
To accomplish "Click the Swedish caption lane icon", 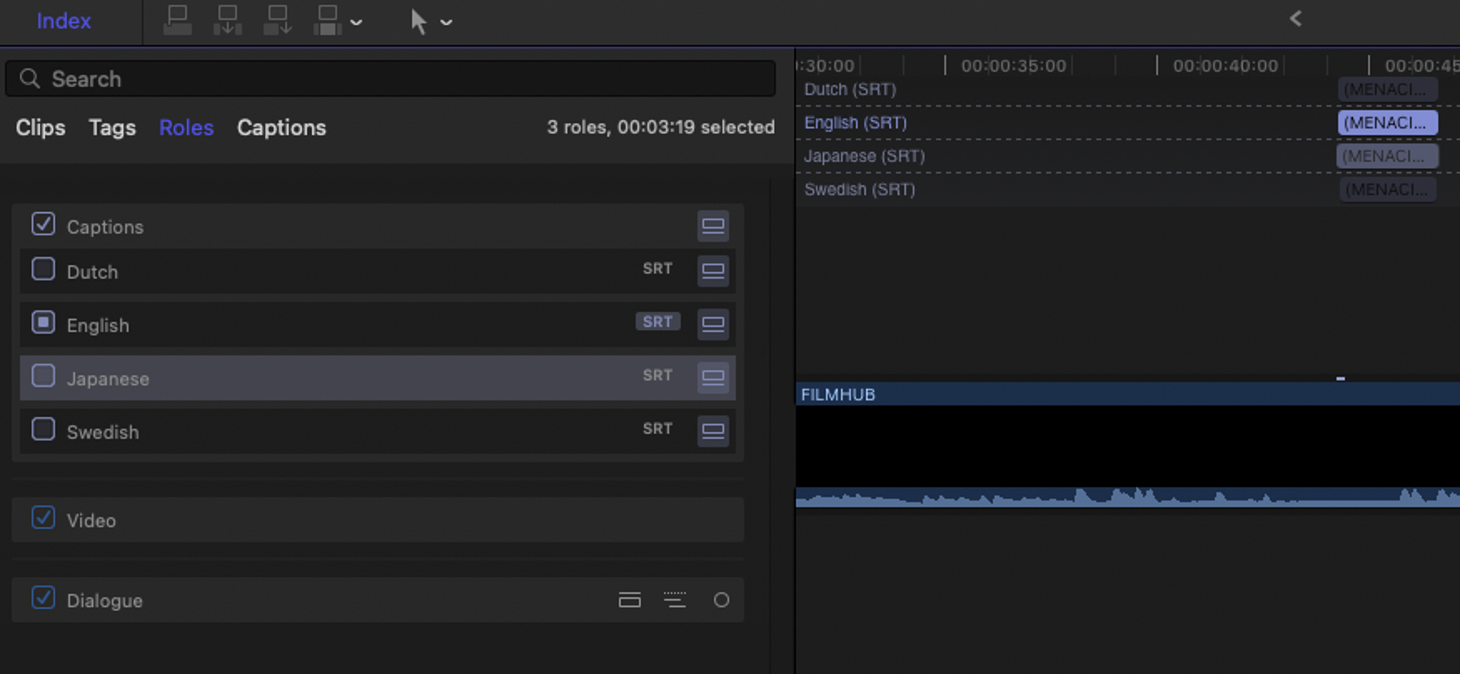I will tap(713, 431).
